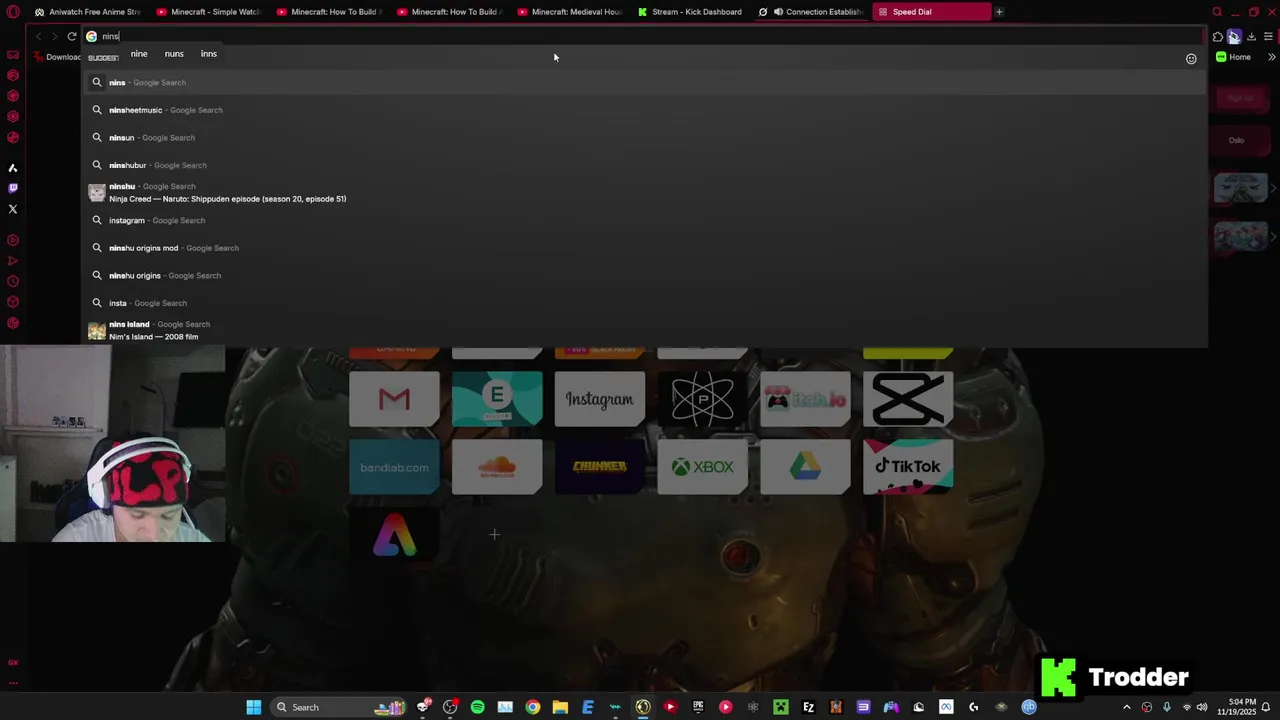This screenshot has width=1280, height=720.
Task: Pick the 'insta' search suggestion
Action: pos(645,303)
